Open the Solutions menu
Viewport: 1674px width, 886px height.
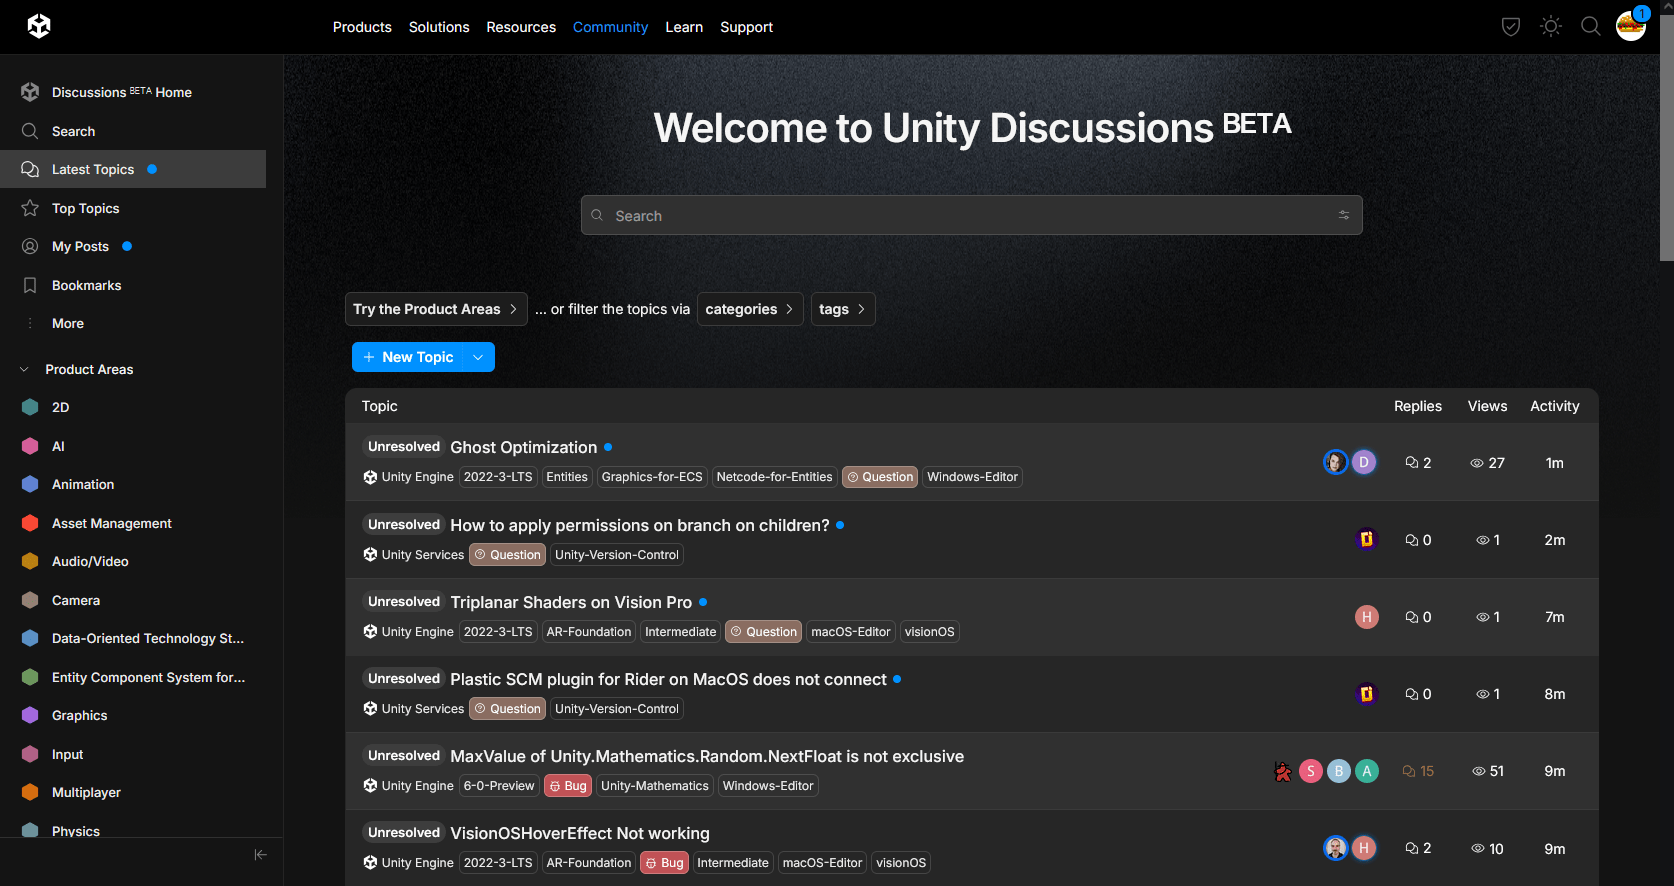[x=439, y=27]
